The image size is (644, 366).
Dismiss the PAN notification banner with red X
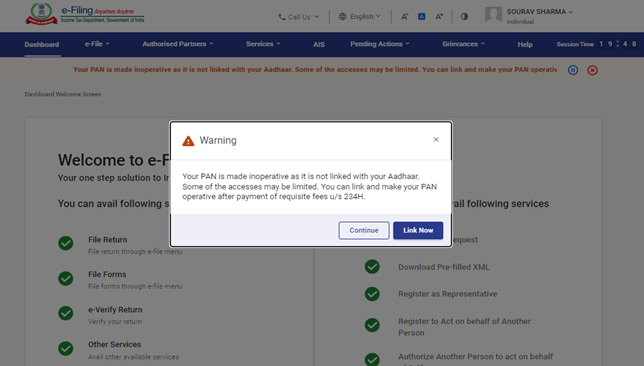[x=592, y=70]
